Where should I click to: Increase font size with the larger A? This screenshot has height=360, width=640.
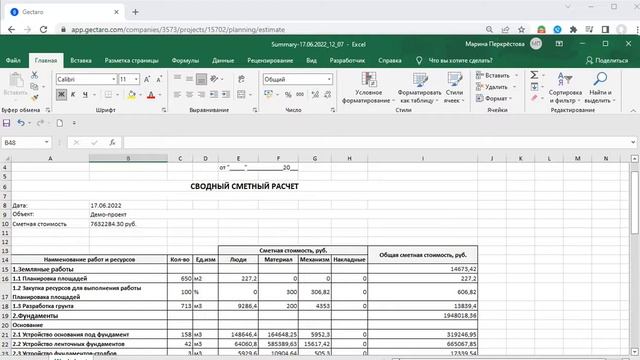pyautogui.click(x=147, y=79)
